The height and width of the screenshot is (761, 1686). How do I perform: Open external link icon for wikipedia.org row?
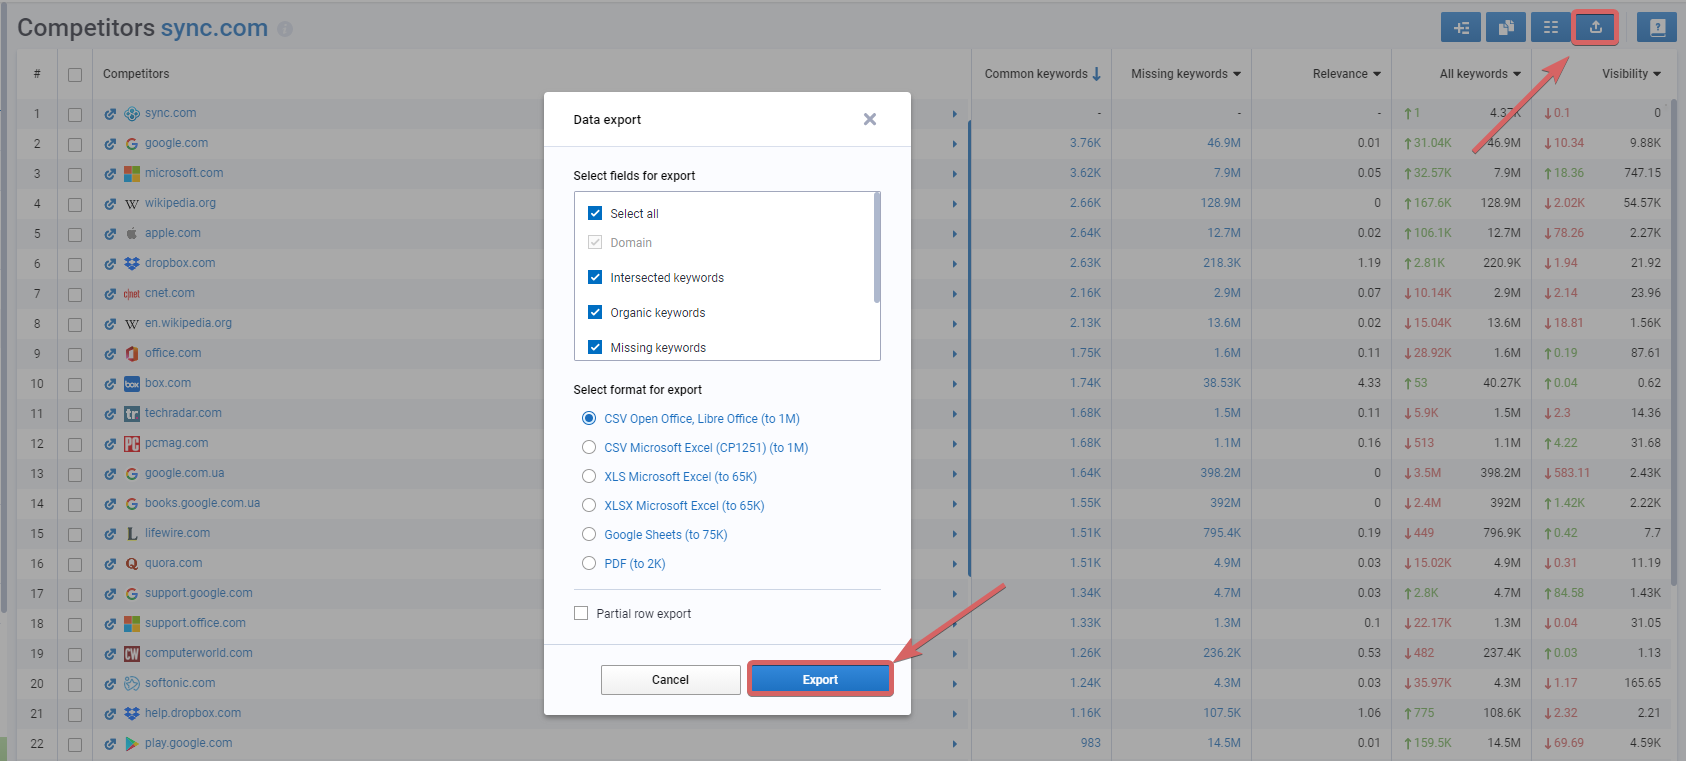110,204
